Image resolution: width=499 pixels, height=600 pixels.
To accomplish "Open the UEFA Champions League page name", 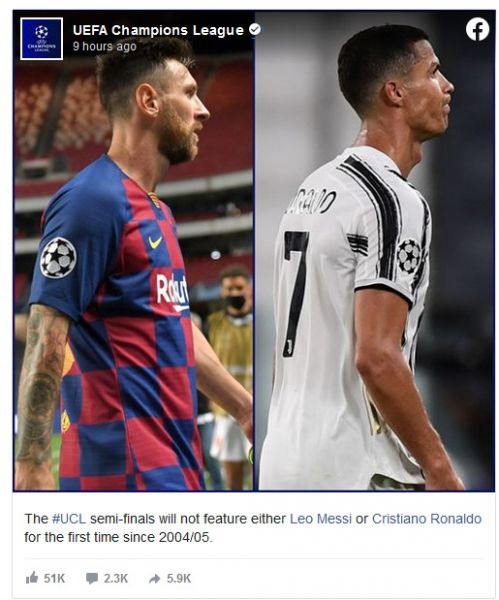I will 158,30.
